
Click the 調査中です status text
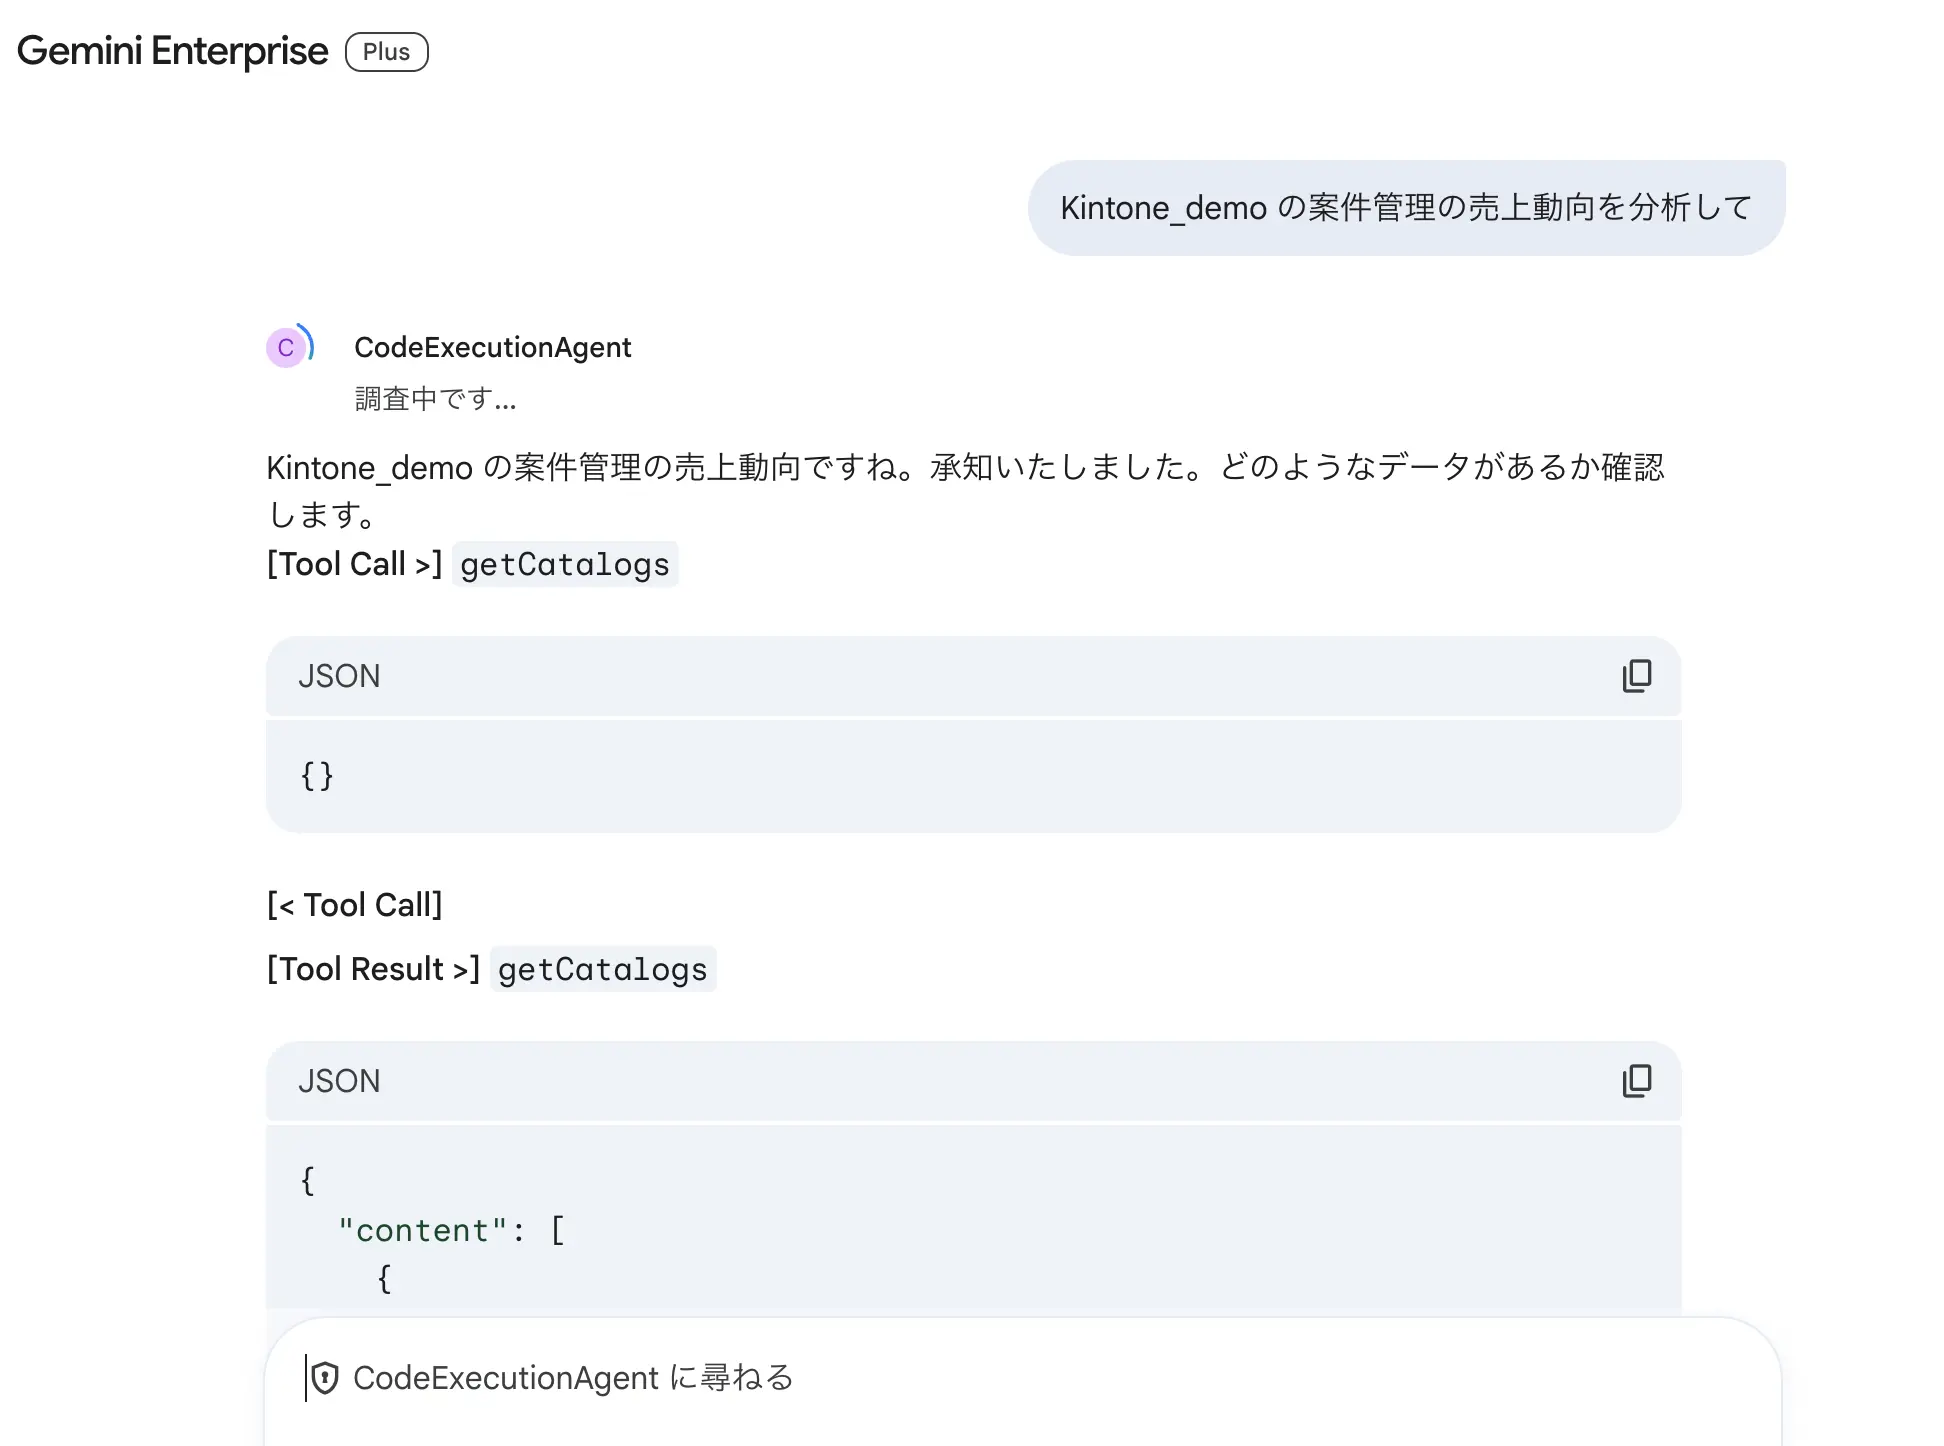tap(435, 398)
